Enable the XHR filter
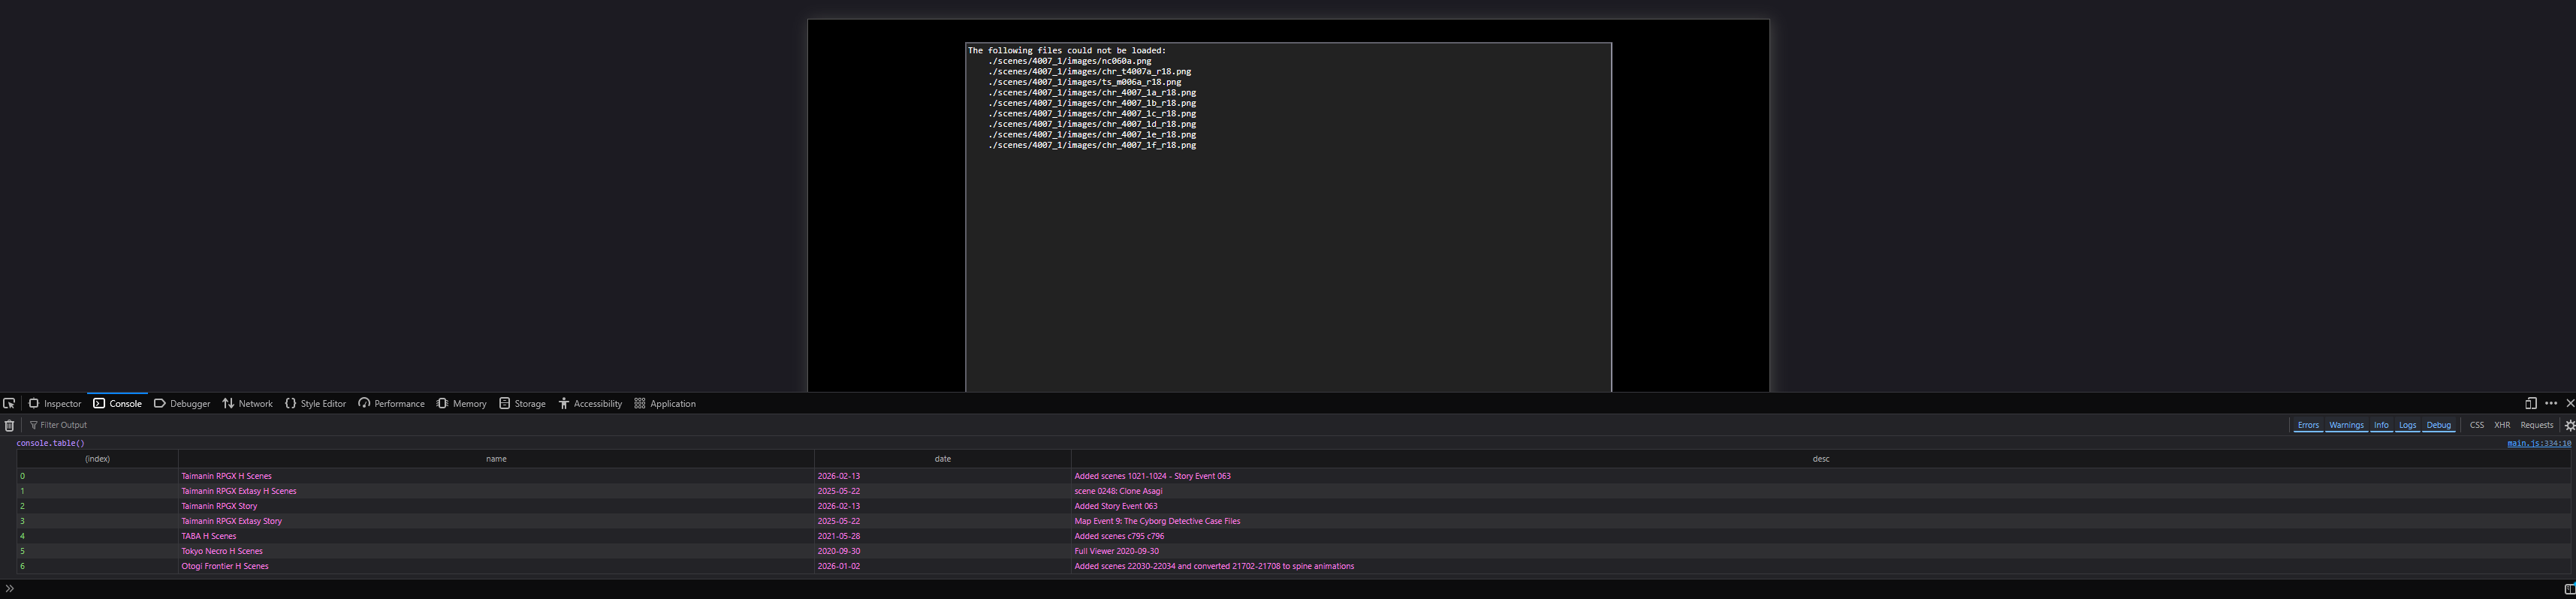Image resolution: width=2576 pixels, height=599 pixels. point(2502,425)
